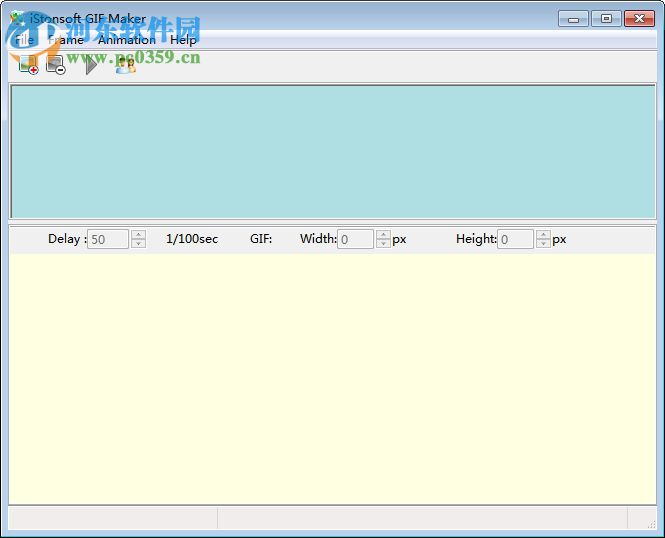
Task: Maximize the GIF Maker window
Action: click(x=606, y=19)
